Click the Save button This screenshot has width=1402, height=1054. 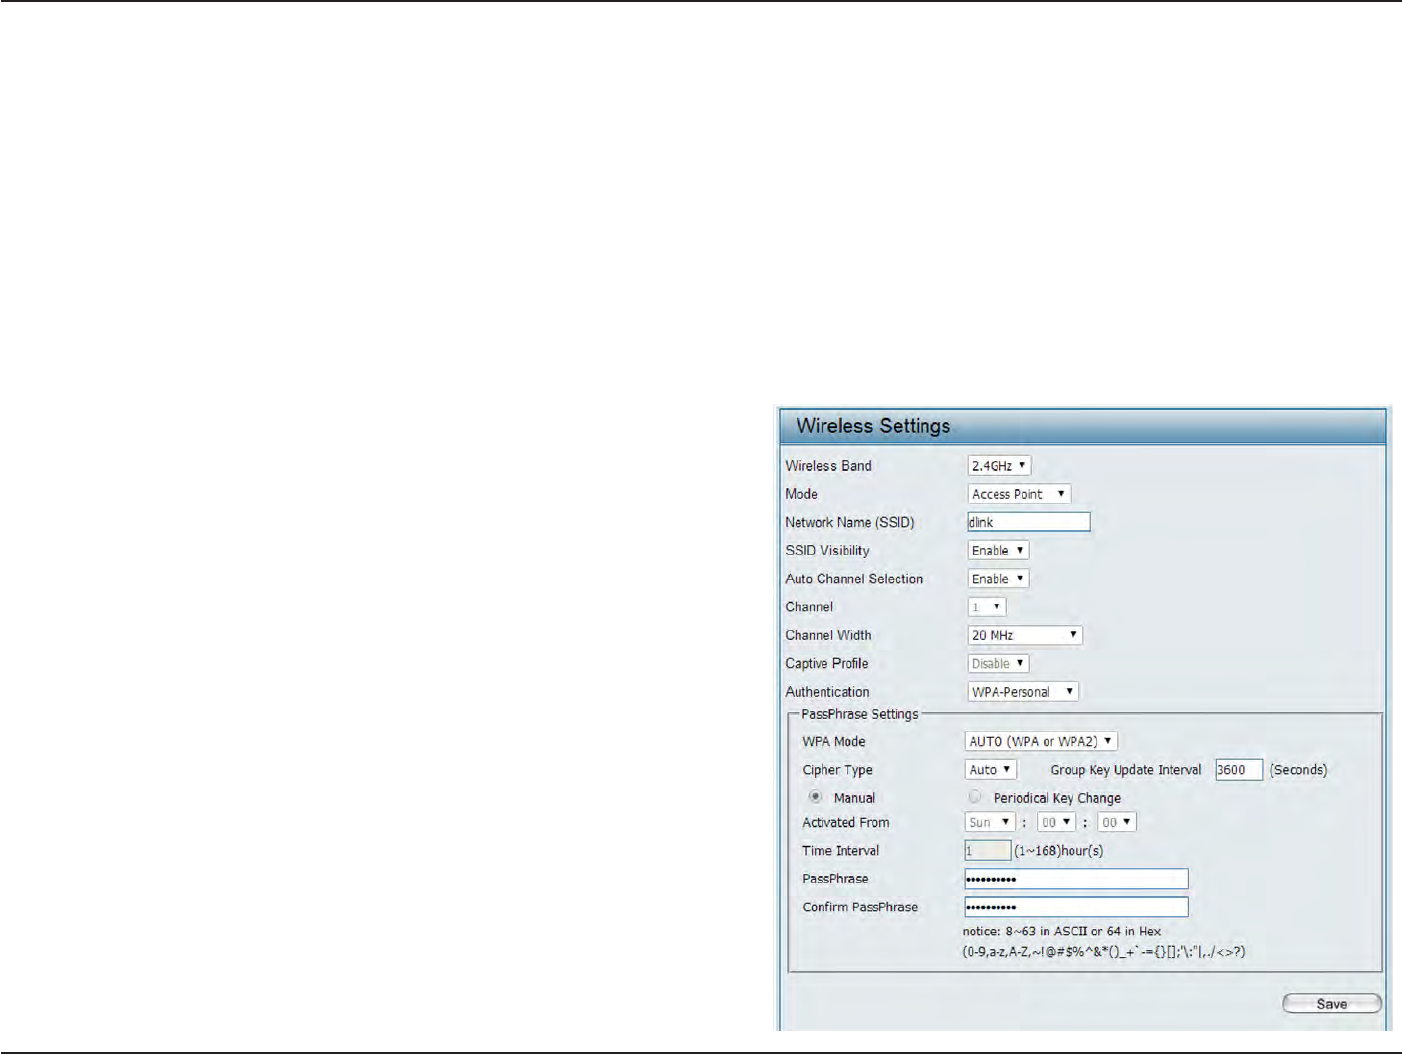pos(1331,1003)
